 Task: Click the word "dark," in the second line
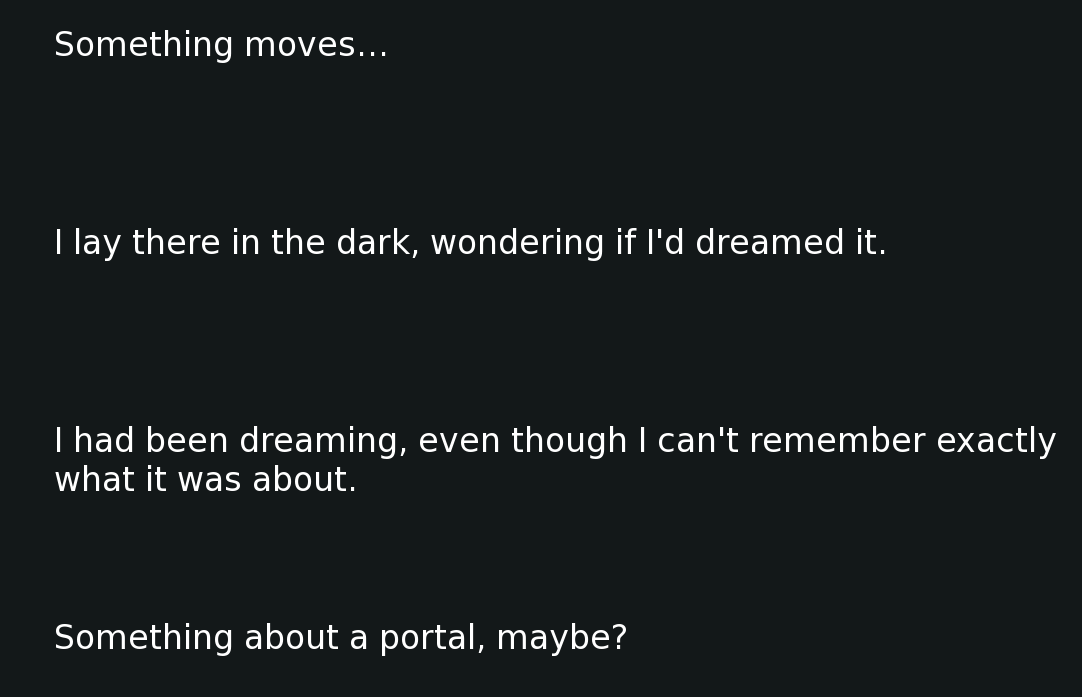tap(378, 244)
